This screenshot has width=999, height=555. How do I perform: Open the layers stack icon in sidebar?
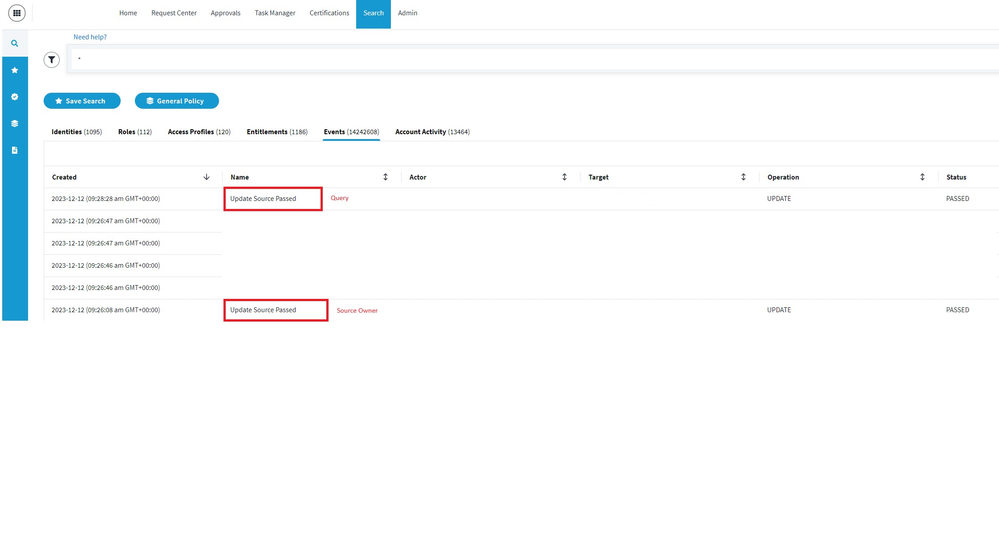tap(14, 123)
